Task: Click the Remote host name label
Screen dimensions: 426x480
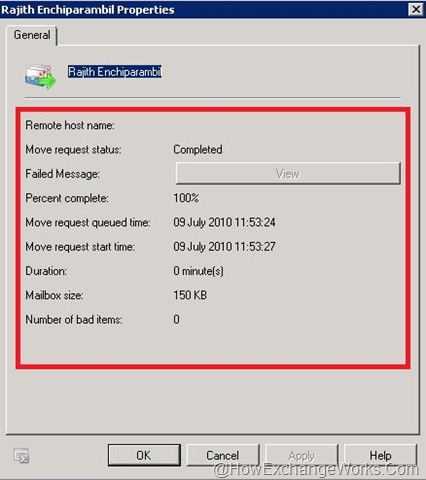Action: (x=70, y=125)
